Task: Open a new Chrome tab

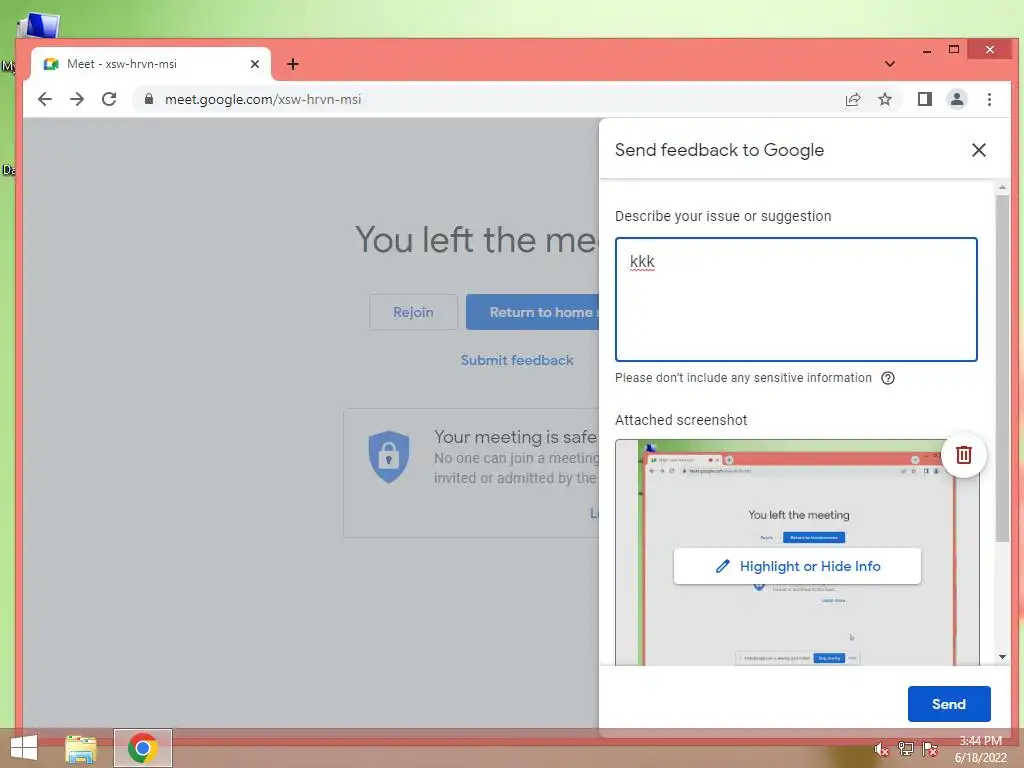Action: (x=293, y=64)
